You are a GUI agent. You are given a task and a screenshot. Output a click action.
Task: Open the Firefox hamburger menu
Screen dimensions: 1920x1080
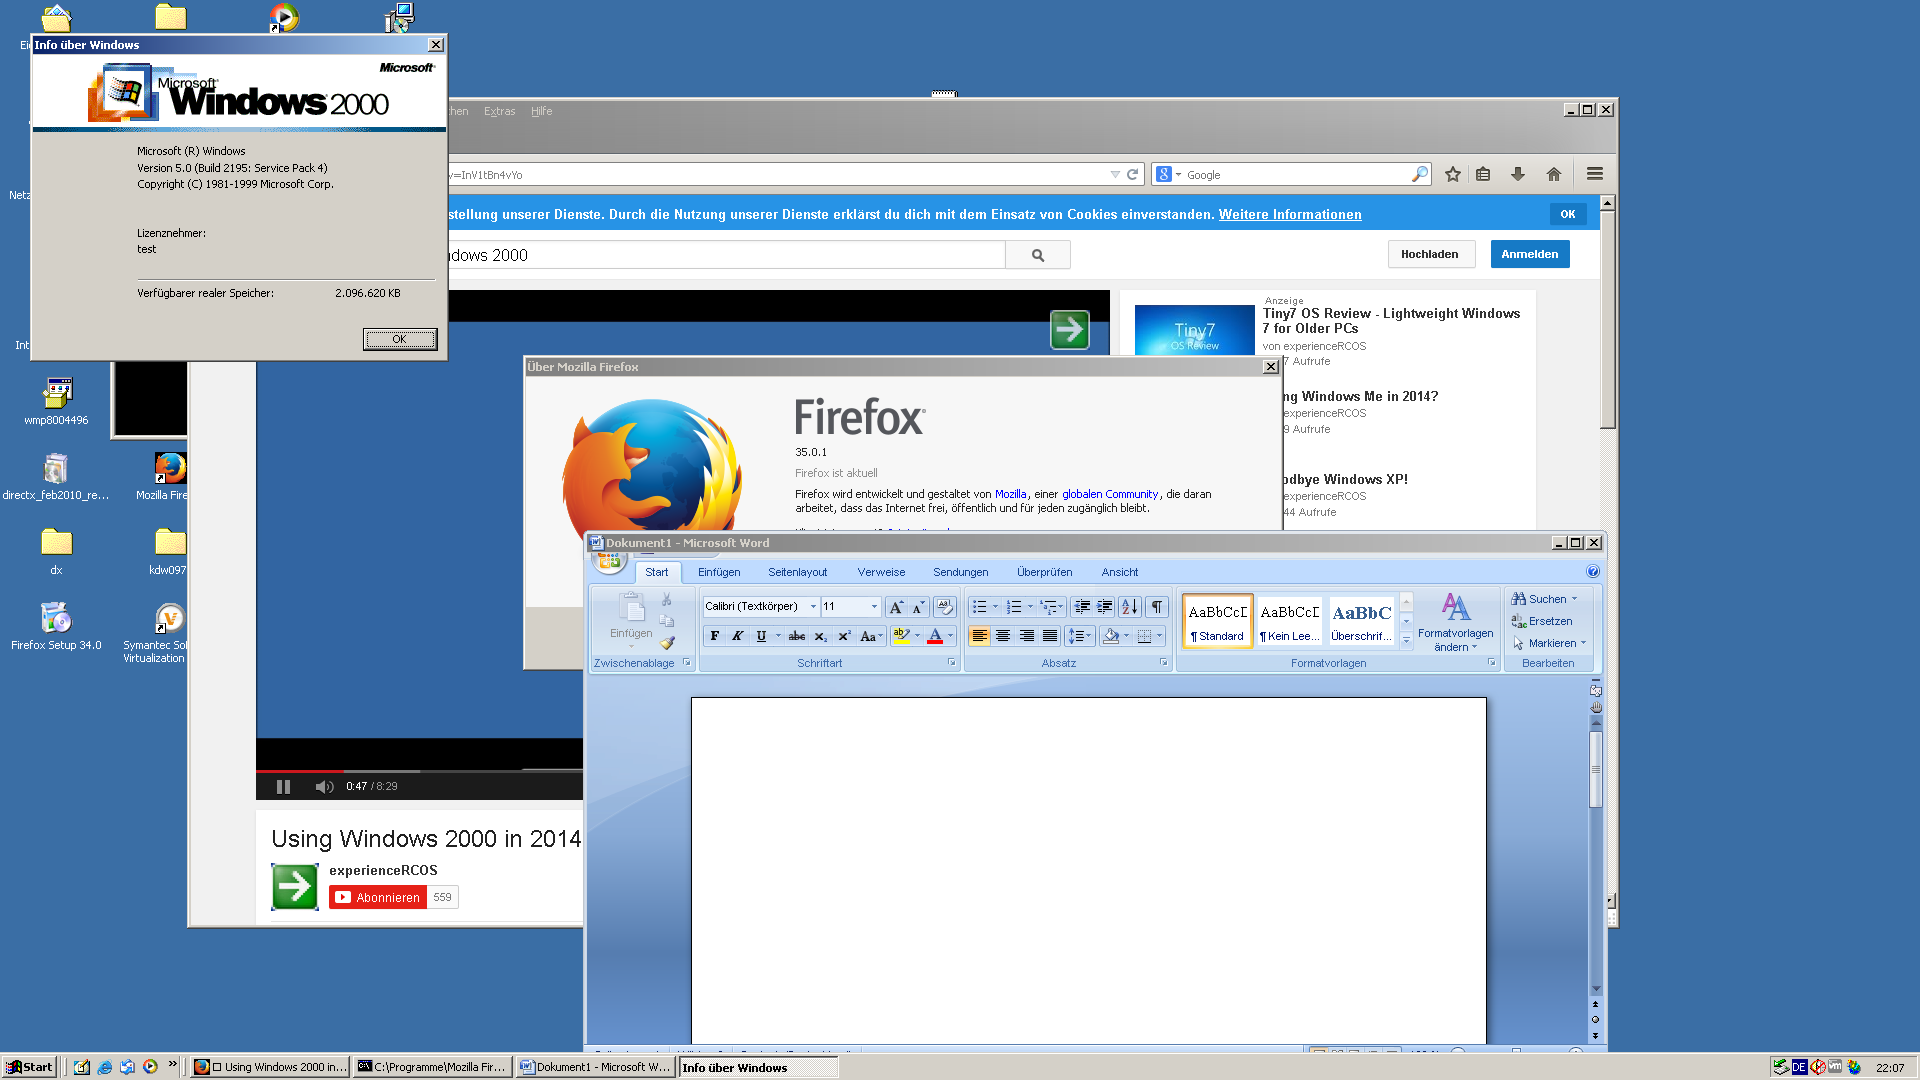pyautogui.click(x=1595, y=174)
